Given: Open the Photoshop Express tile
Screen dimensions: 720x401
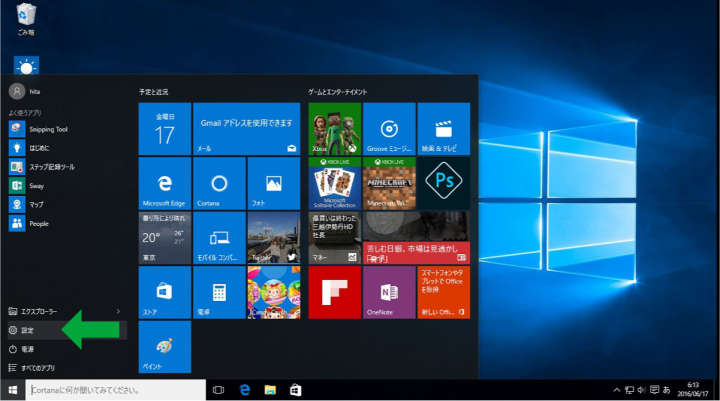Looking at the screenshot, I should [444, 183].
